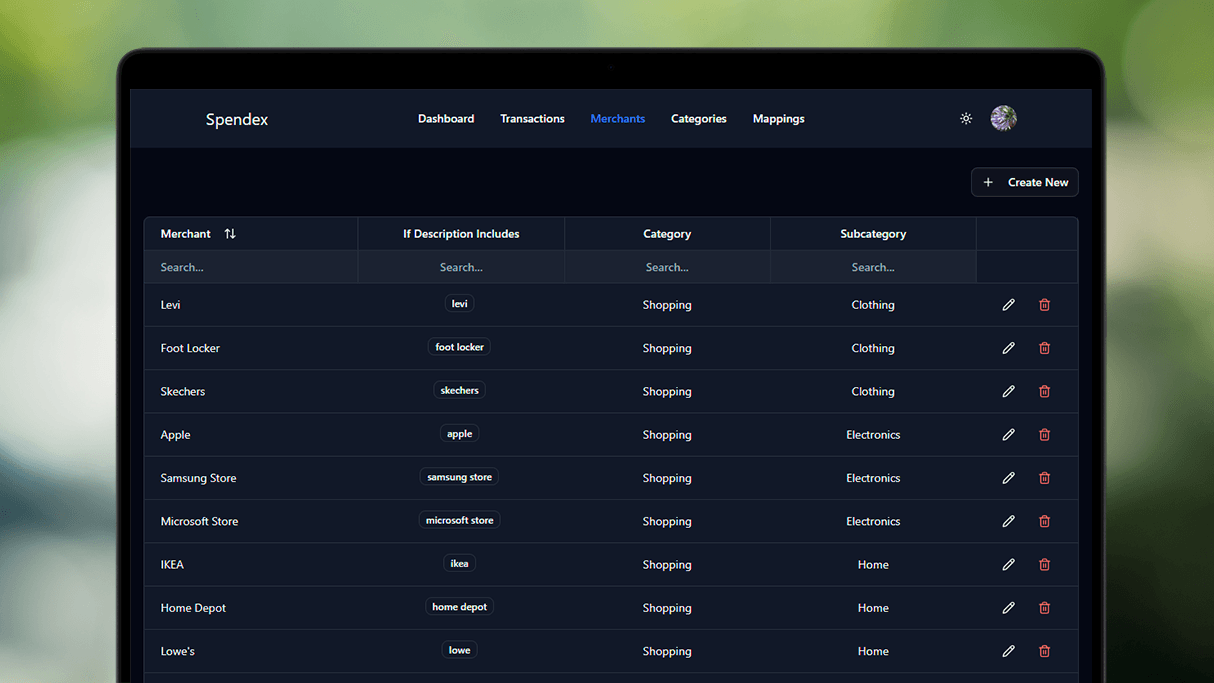This screenshot has width=1214, height=683.
Task: Edit the Levi merchant row
Action: (x=1008, y=305)
